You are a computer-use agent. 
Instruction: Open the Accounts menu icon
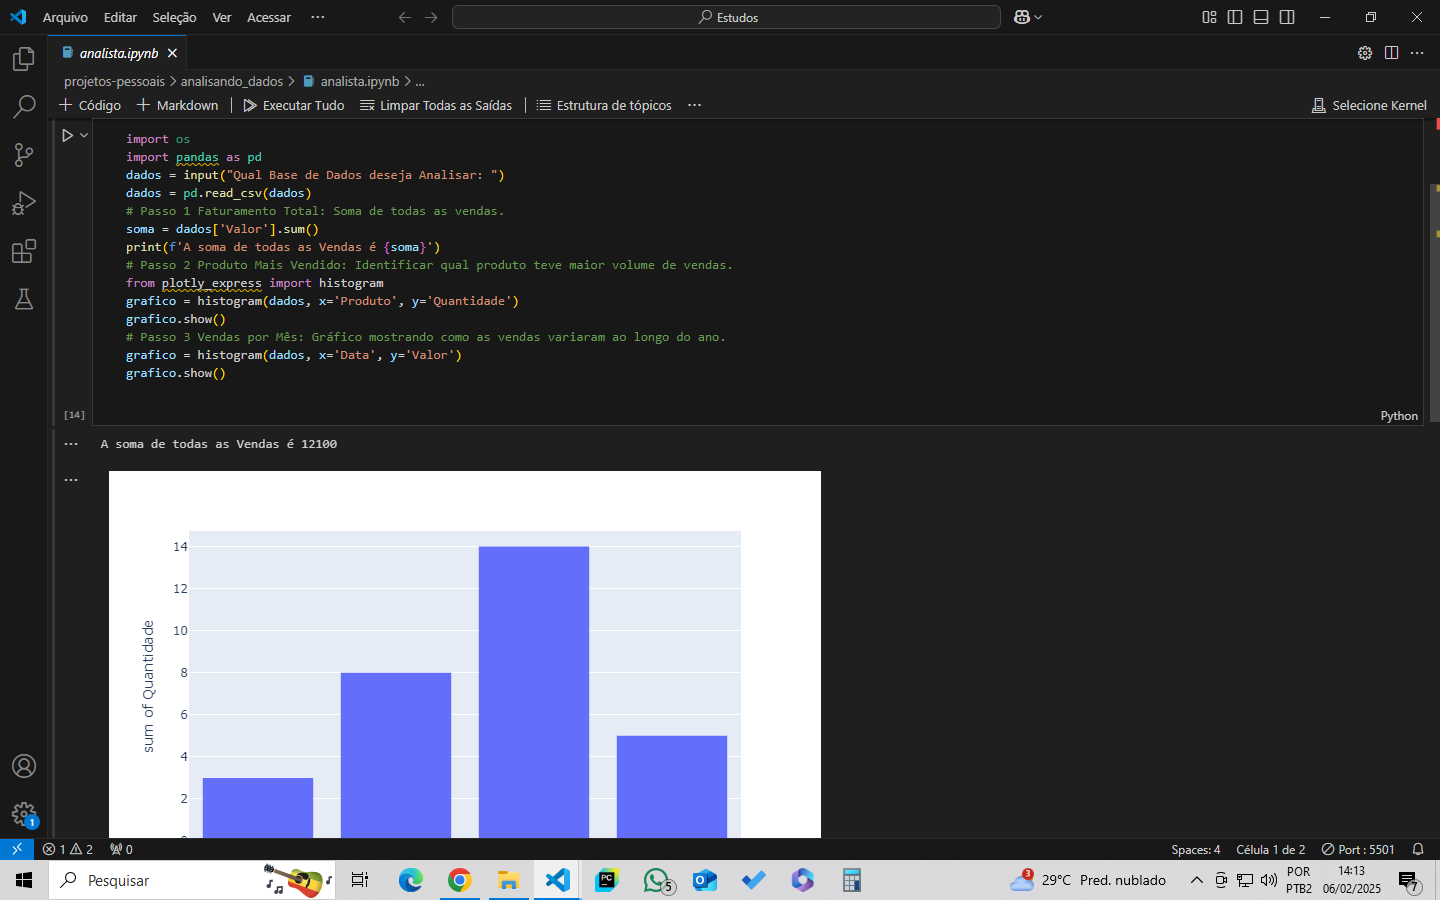pyautogui.click(x=24, y=766)
